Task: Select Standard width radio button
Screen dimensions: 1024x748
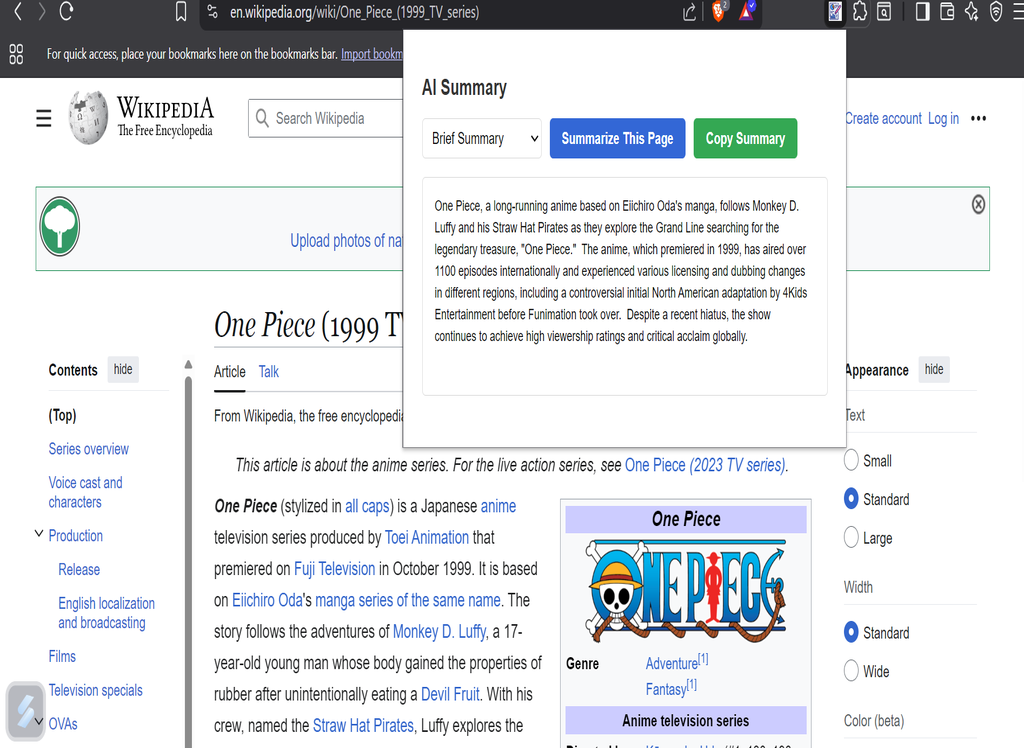Action: pos(851,632)
